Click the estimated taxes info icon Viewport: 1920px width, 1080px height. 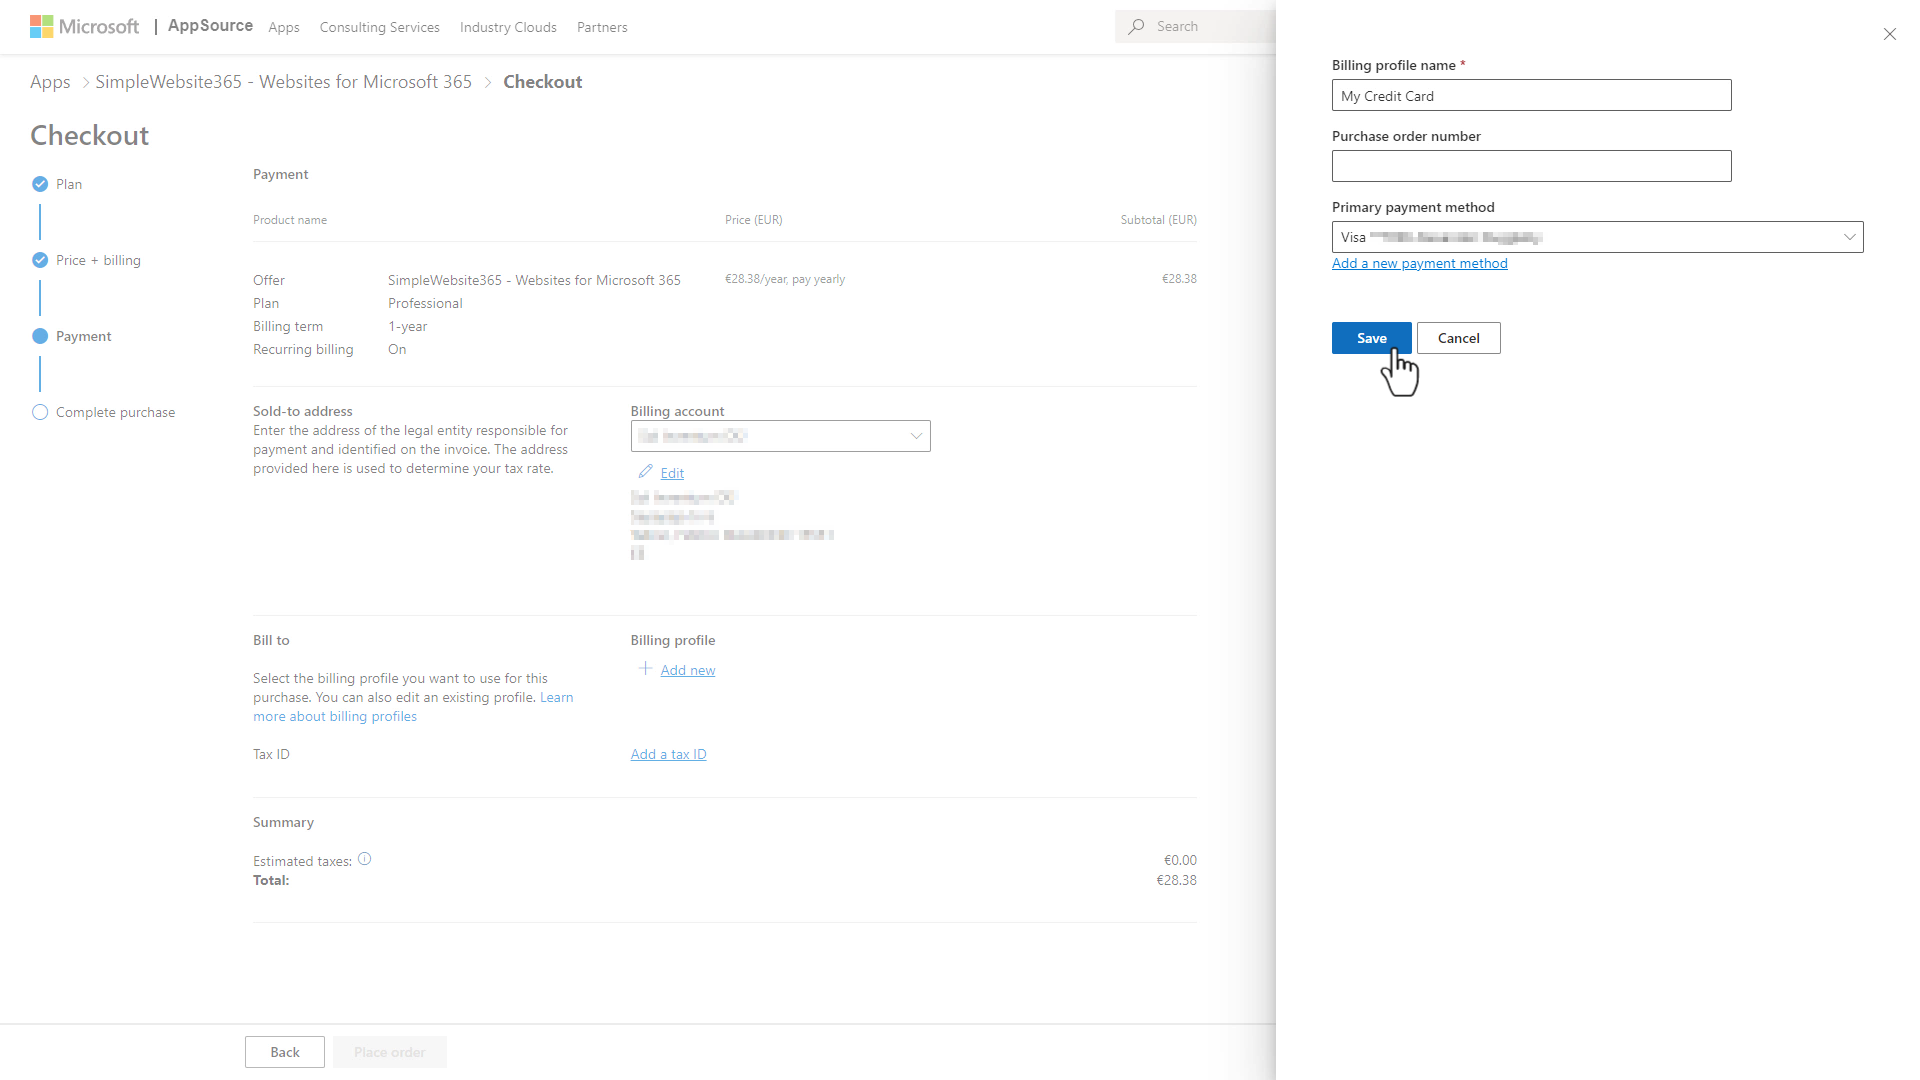click(x=365, y=859)
